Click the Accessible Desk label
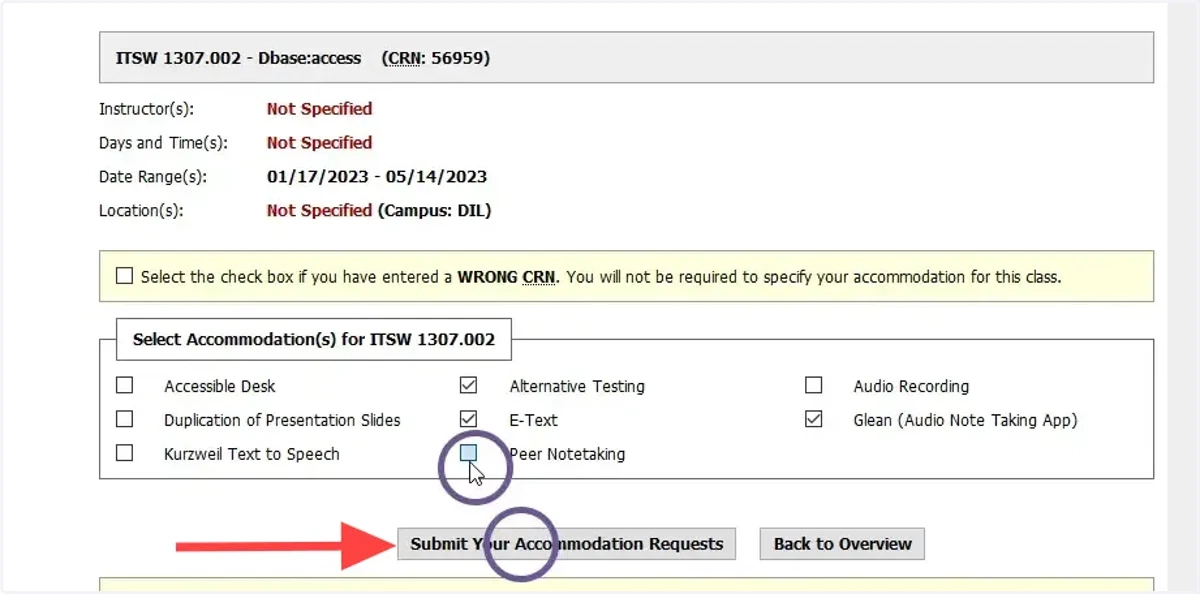This screenshot has height=594, width=1200. [x=220, y=386]
